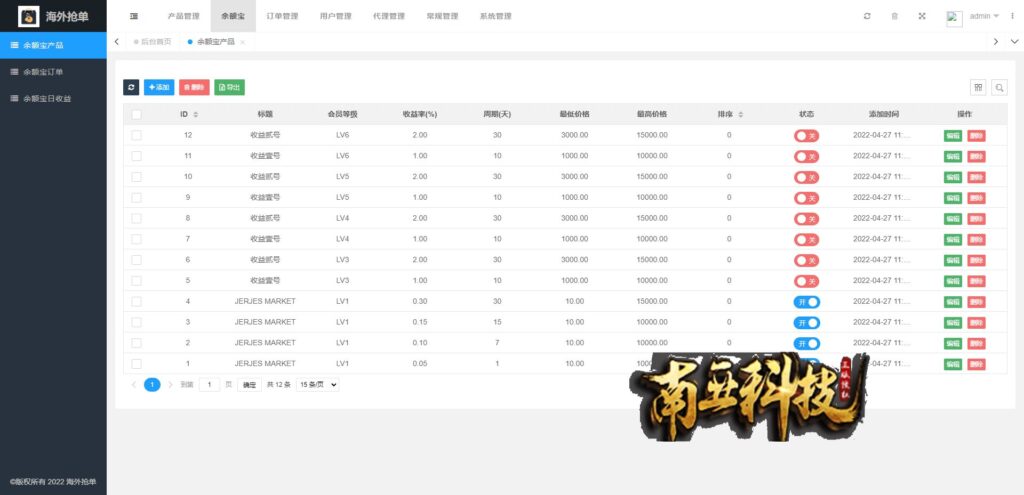Go to next page arrow in pagination
This screenshot has width=1024, height=495.
[x=170, y=385]
